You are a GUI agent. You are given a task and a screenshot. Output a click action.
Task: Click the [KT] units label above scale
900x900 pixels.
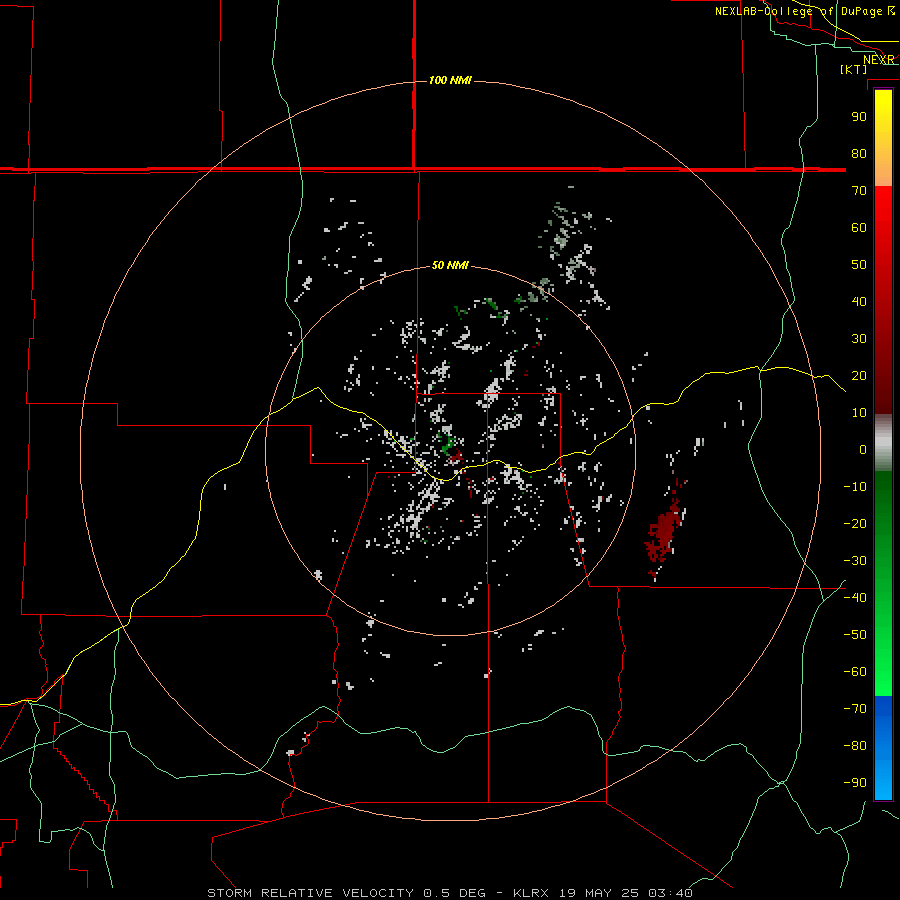[x=853, y=69]
